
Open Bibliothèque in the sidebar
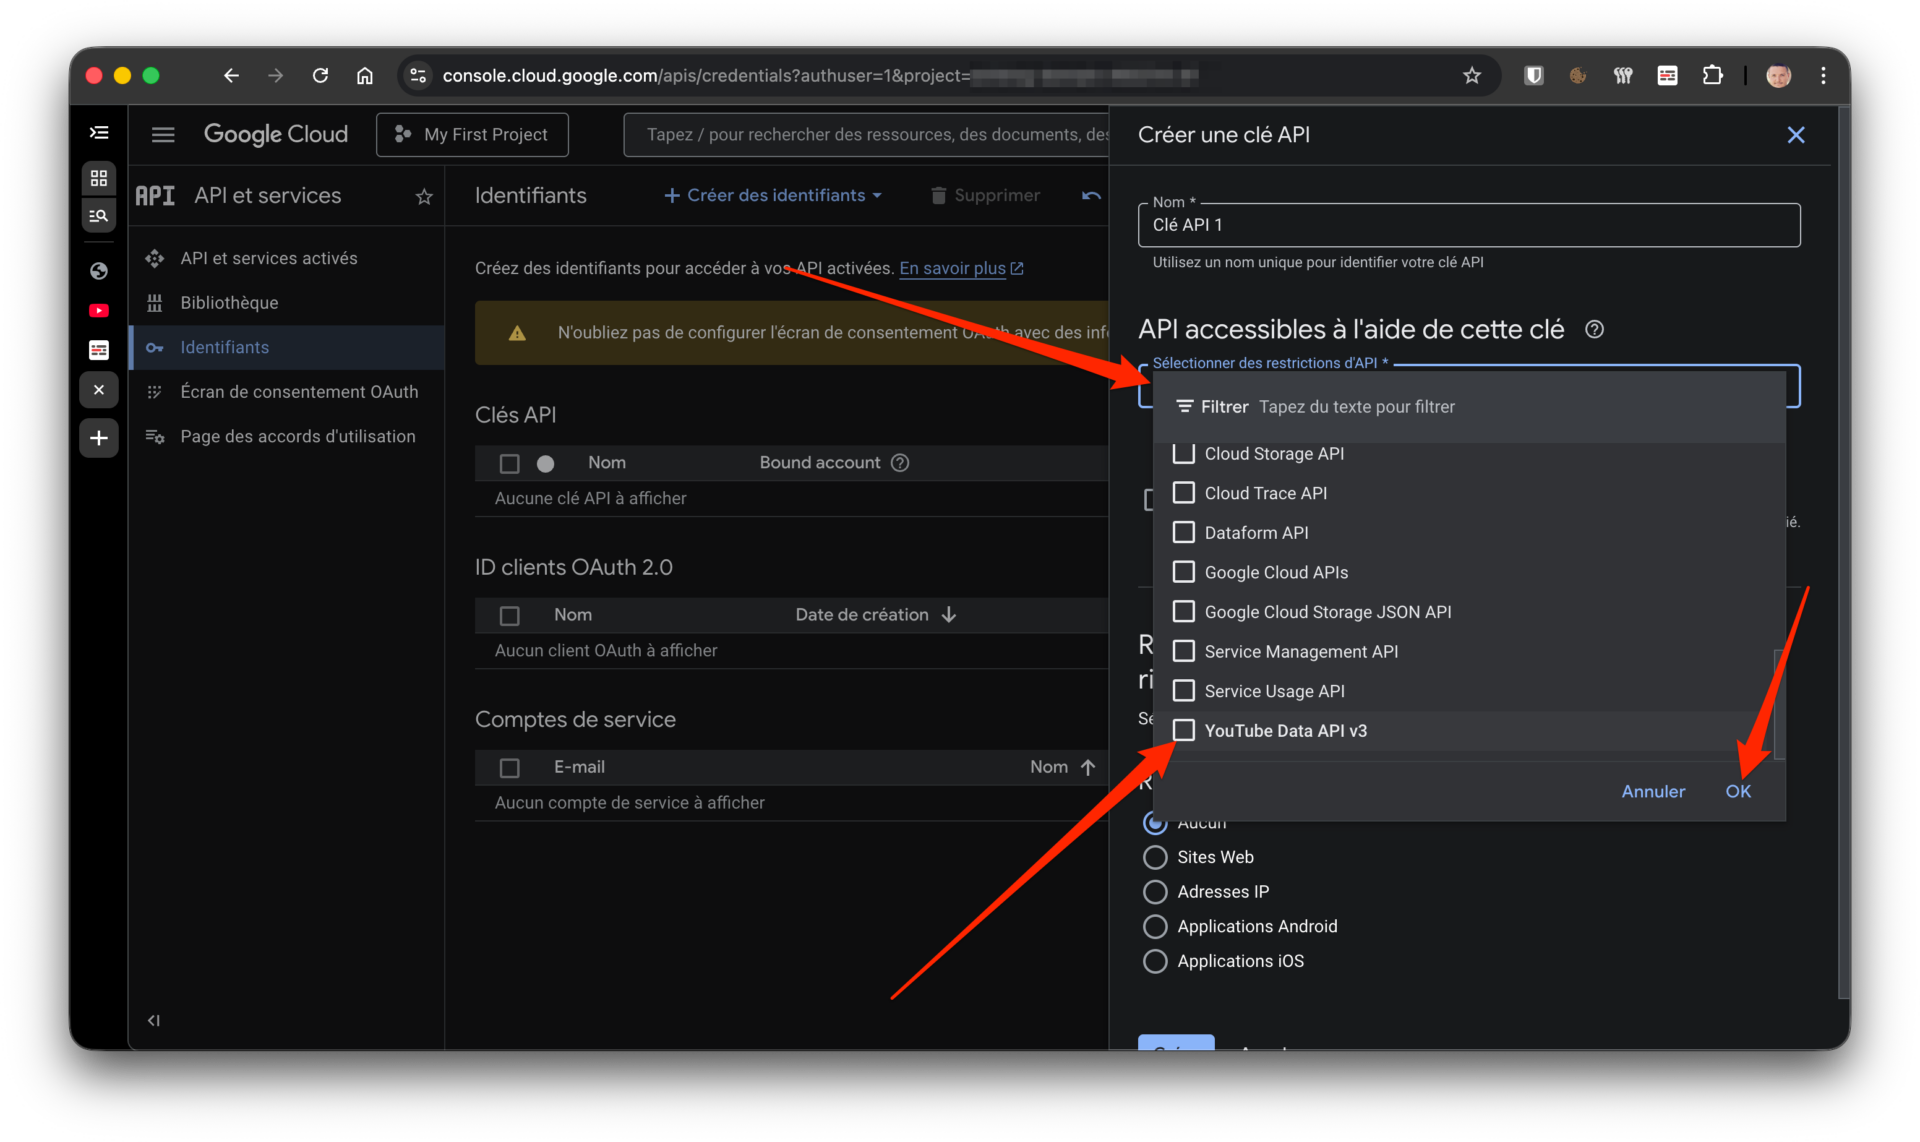pyautogui.click(x=229, y=303)
